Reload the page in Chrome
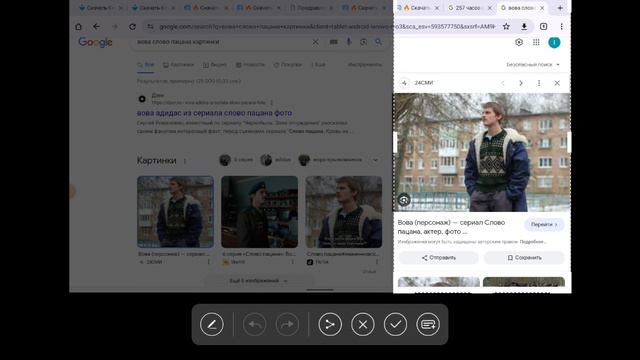This screenshot has height=360, width=640. [x=132, y=27]
